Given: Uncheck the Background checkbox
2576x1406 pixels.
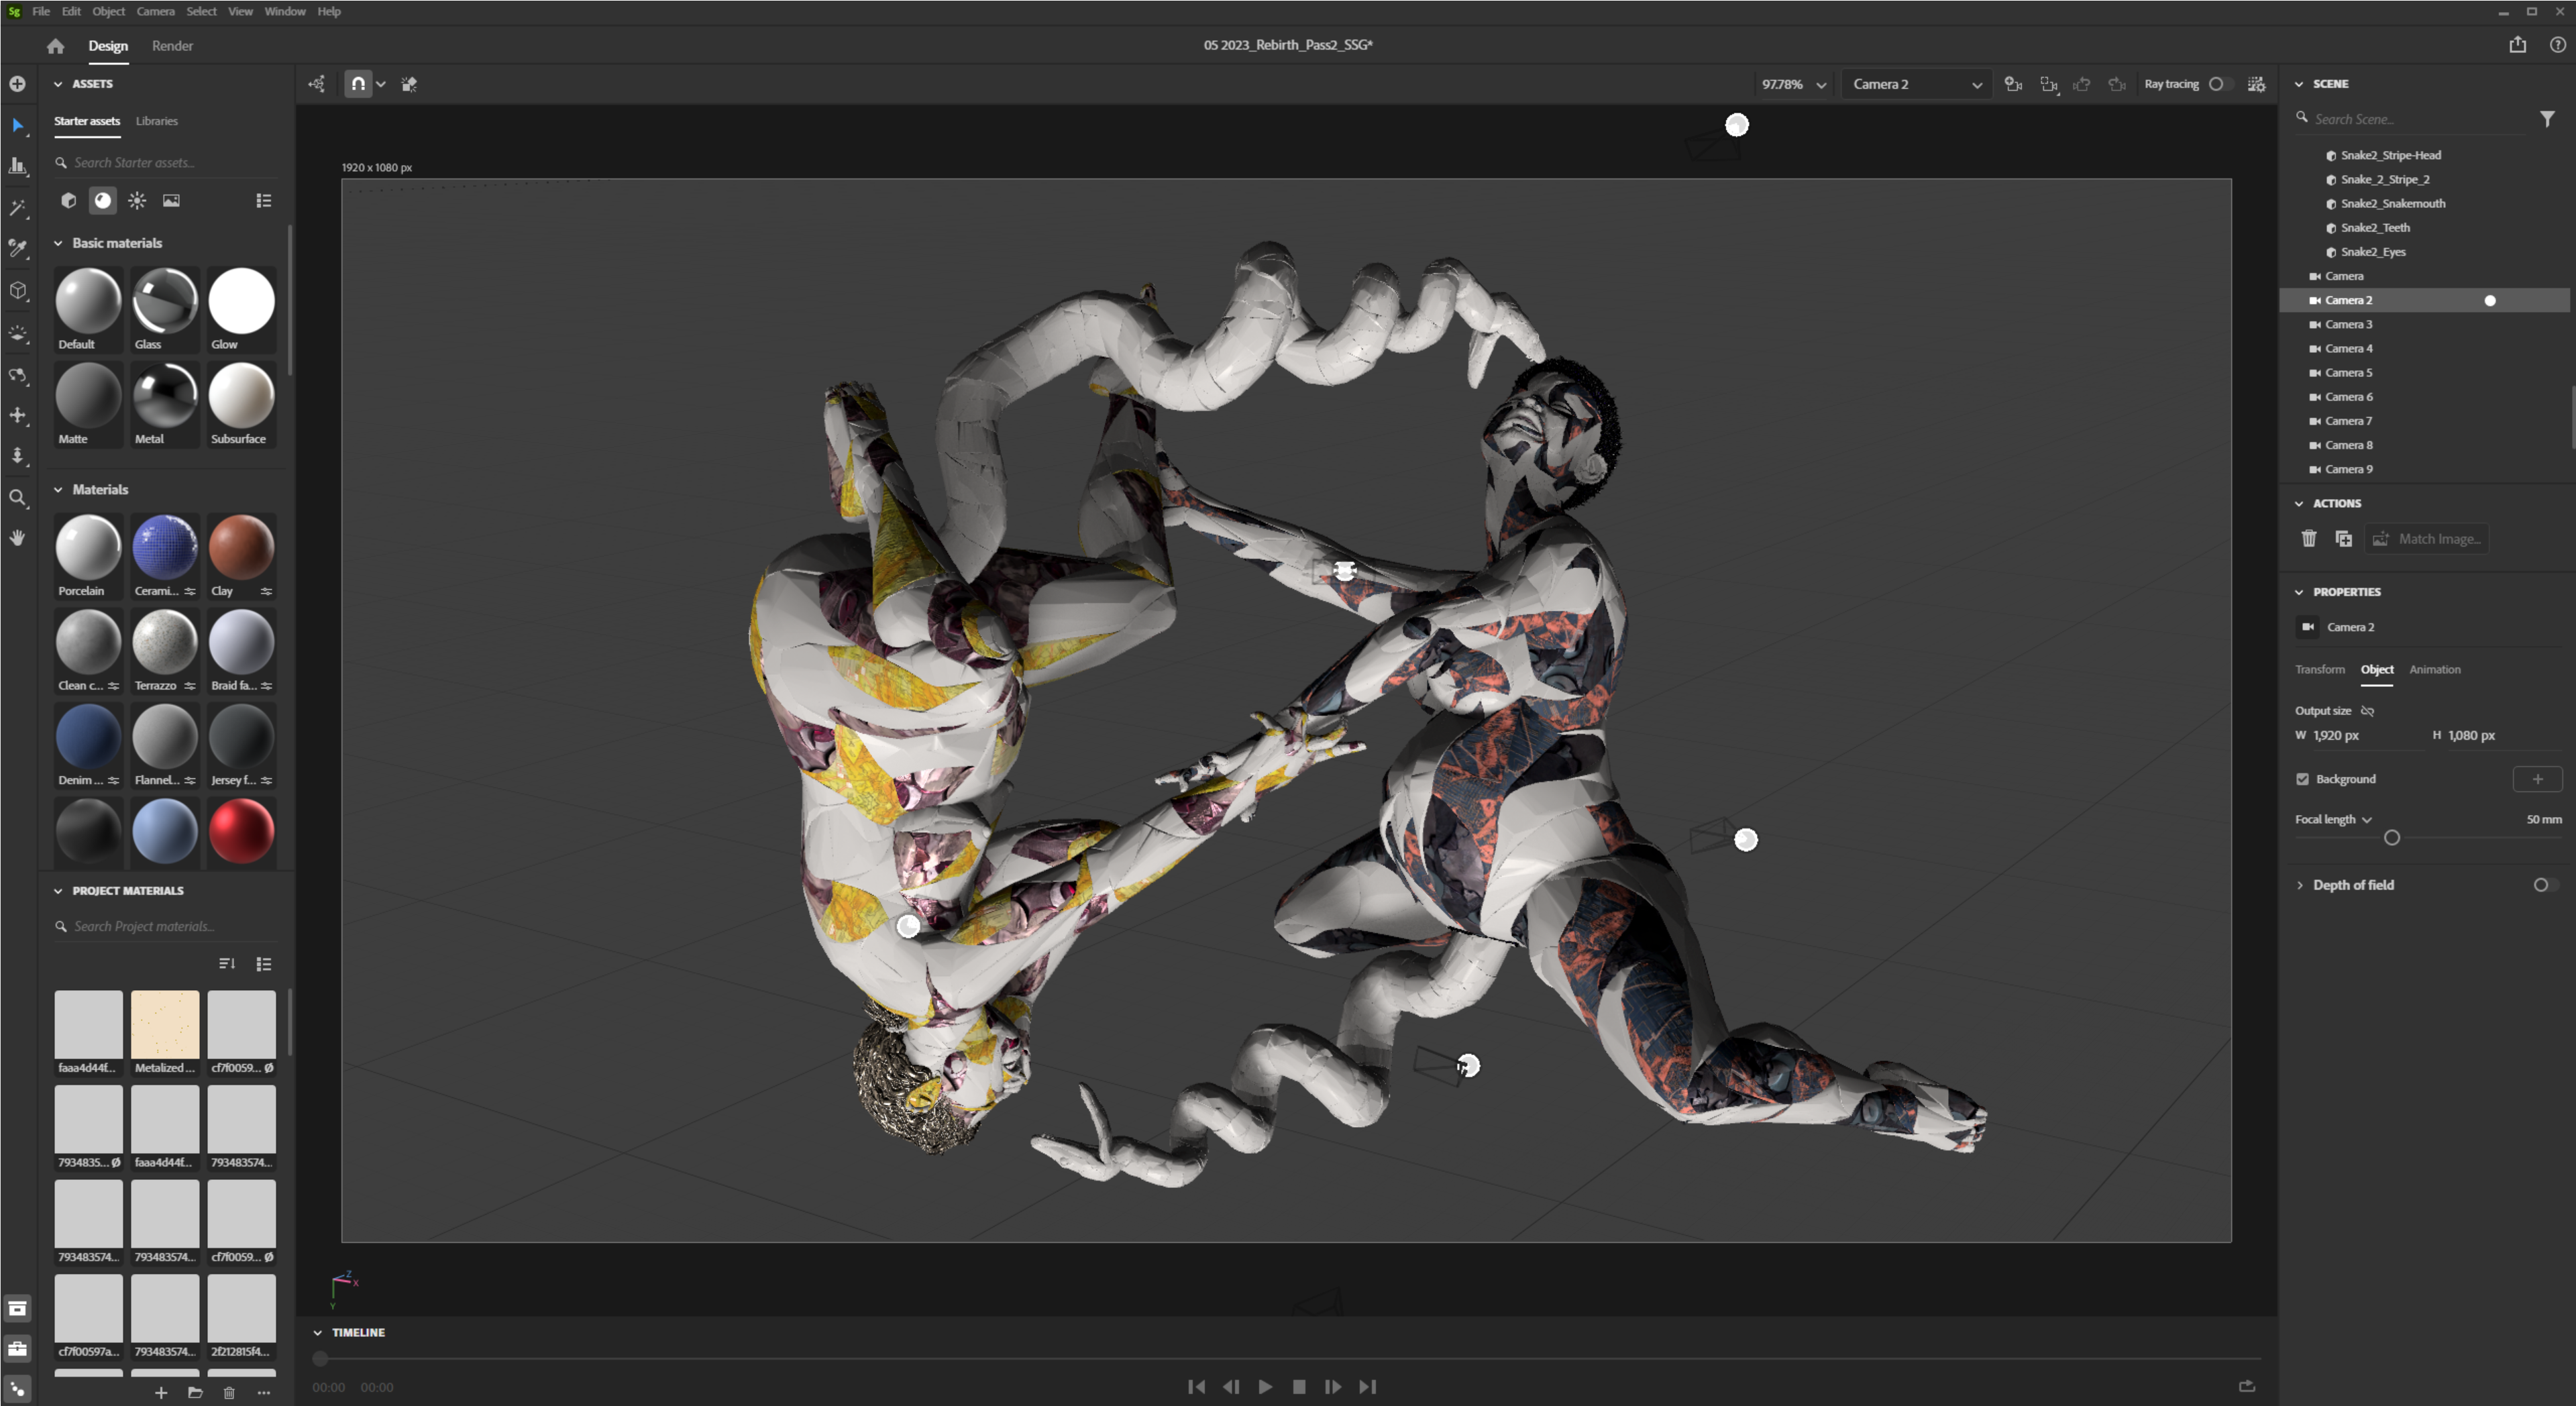Looking at the screenshot, I should point(2302,779).
